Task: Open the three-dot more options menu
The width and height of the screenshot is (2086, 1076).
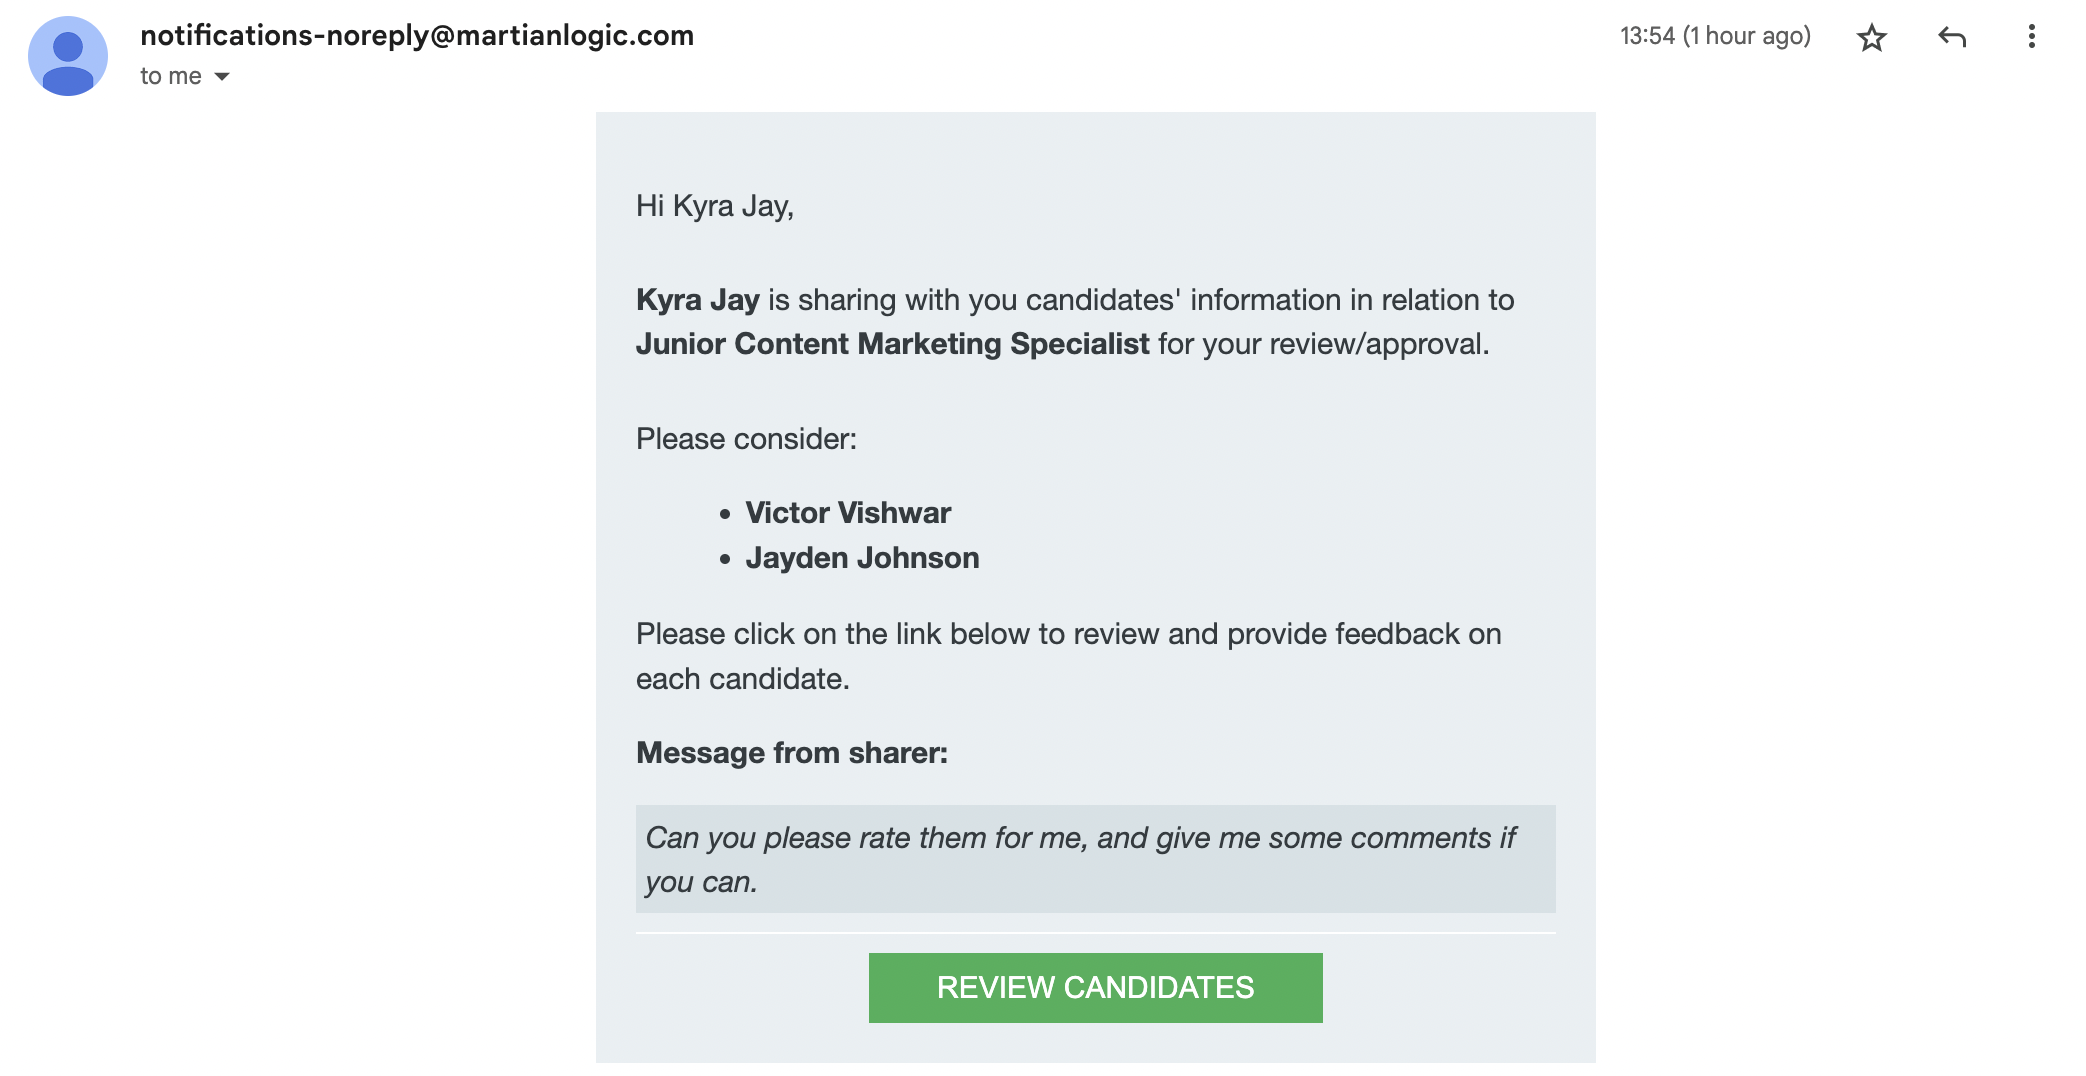Action: click(2031, 37)
